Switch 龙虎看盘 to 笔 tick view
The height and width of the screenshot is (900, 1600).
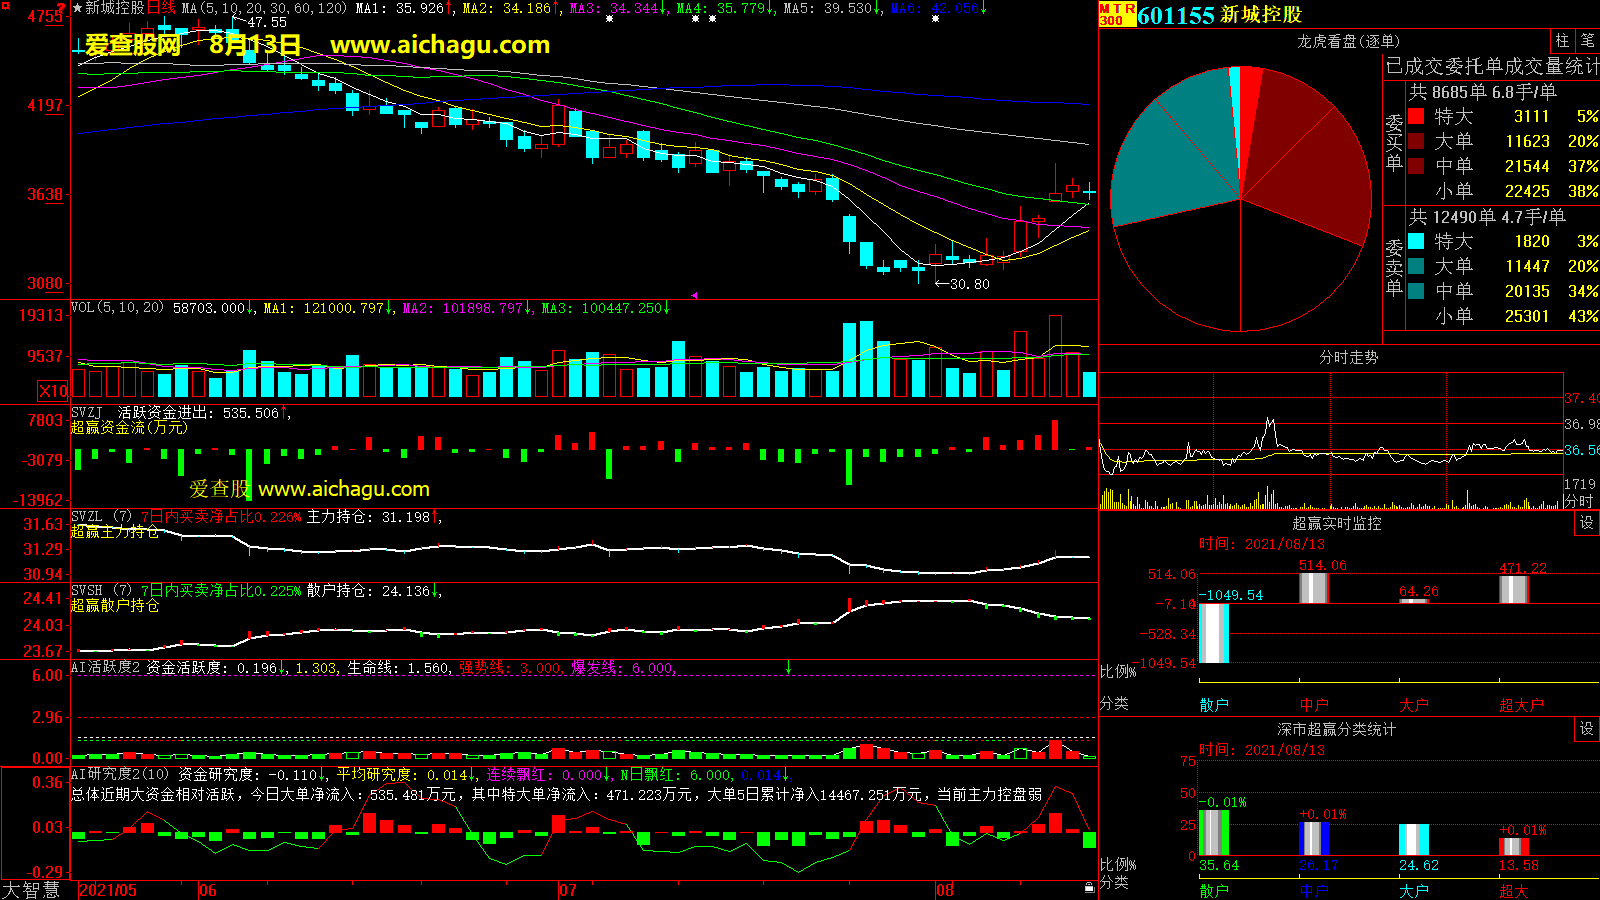1587,41
